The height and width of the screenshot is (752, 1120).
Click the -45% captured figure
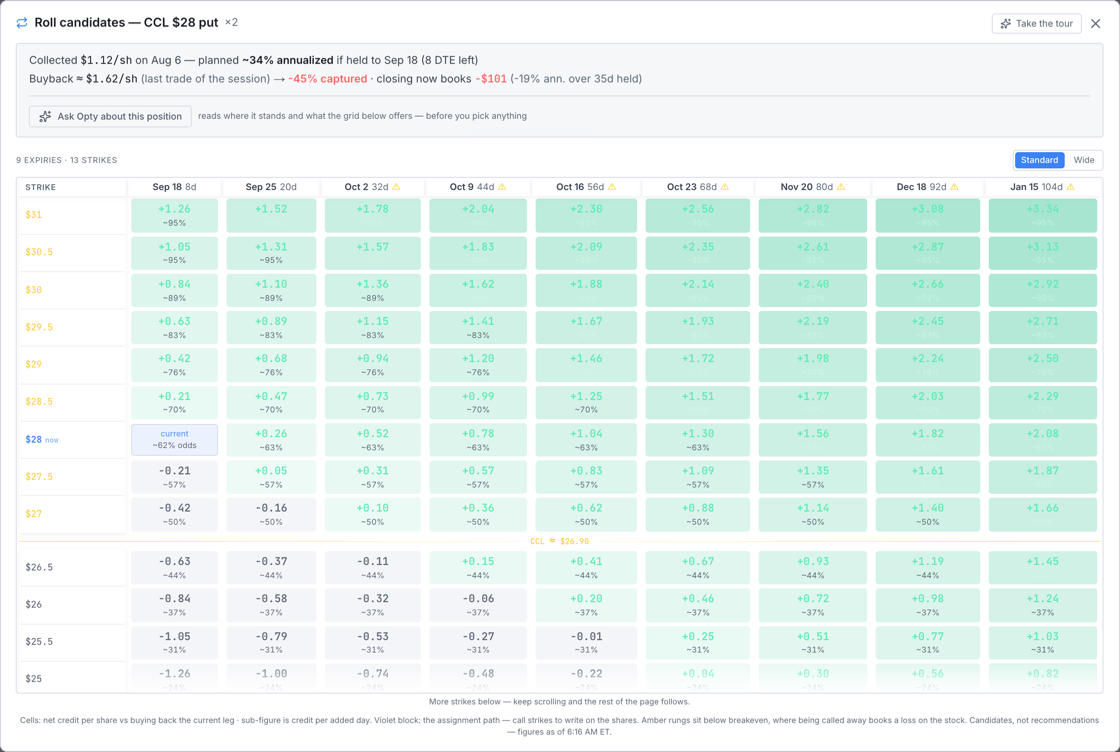click(328, 79)
